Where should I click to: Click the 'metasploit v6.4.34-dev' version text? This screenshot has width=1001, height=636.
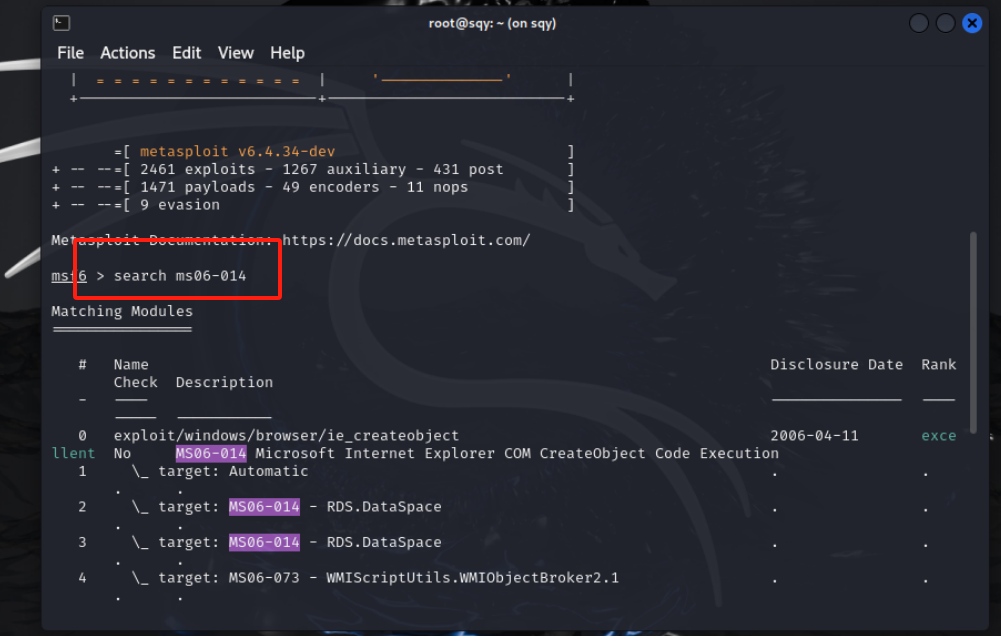[x=237, y=151]
